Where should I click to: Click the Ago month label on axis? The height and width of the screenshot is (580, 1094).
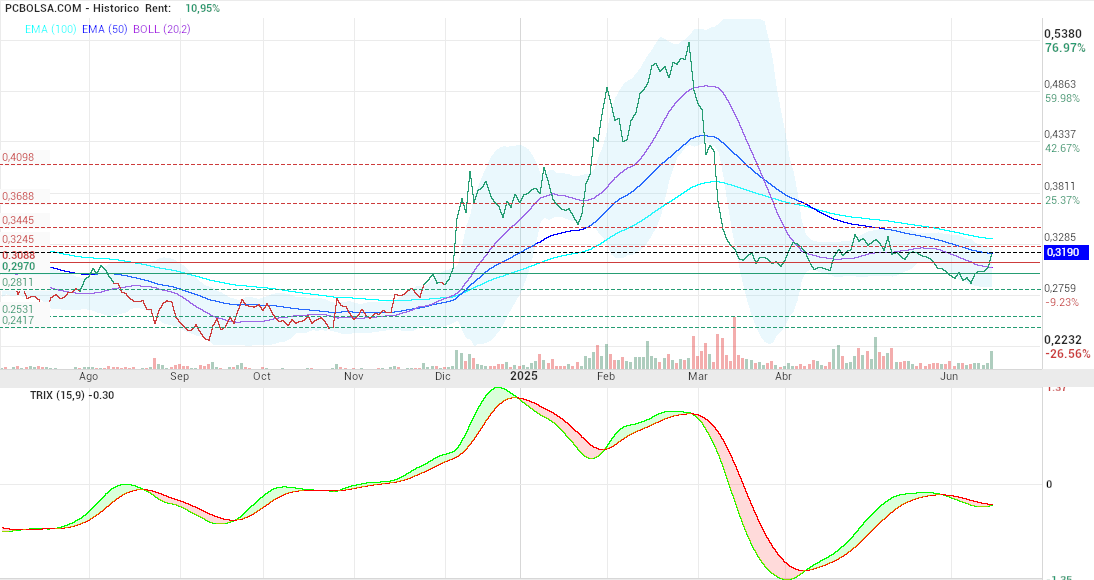click(x=89, y=376)
